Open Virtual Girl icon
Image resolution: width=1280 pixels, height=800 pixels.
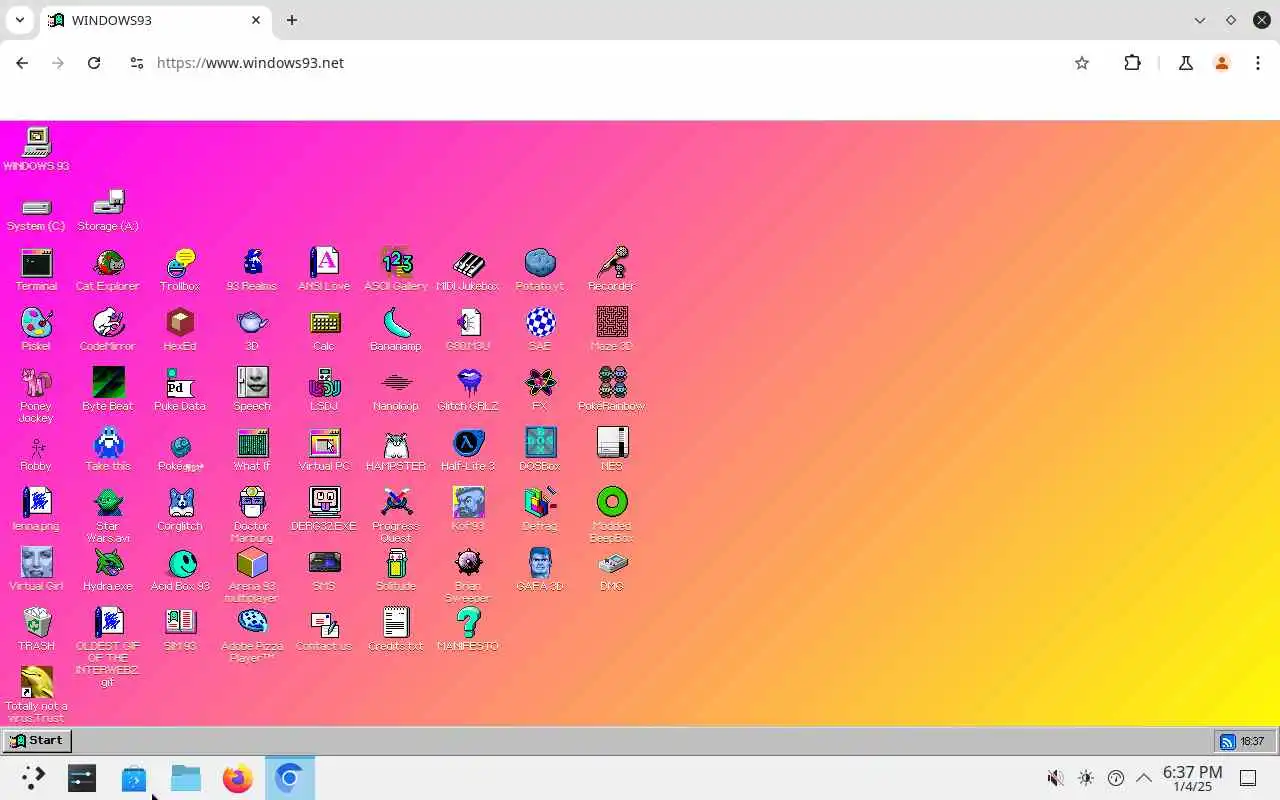point(36,570)
